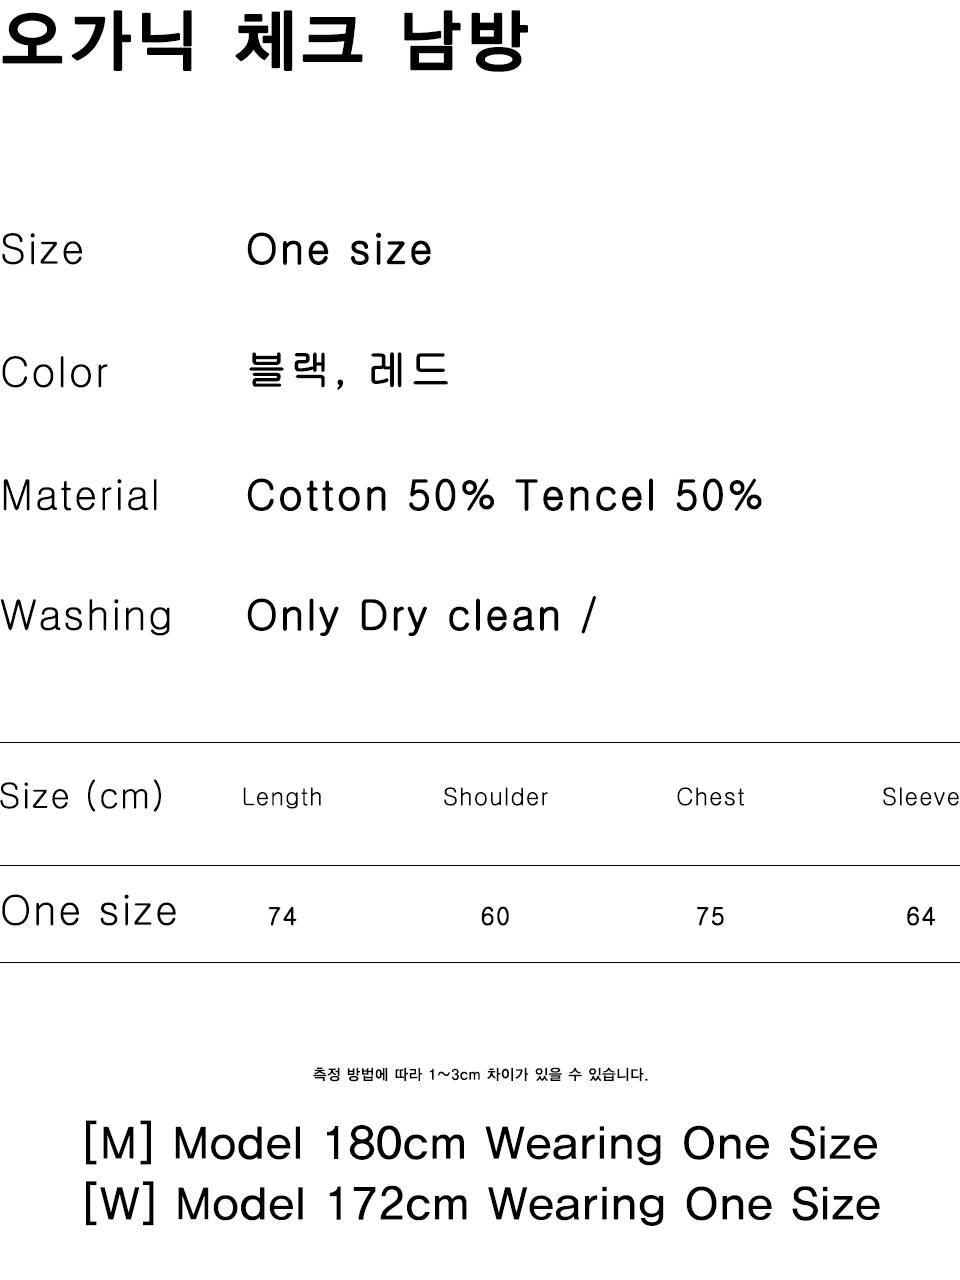960x1280 pixels.
Task: Click the One size table row label
Action: coord(89,912)
